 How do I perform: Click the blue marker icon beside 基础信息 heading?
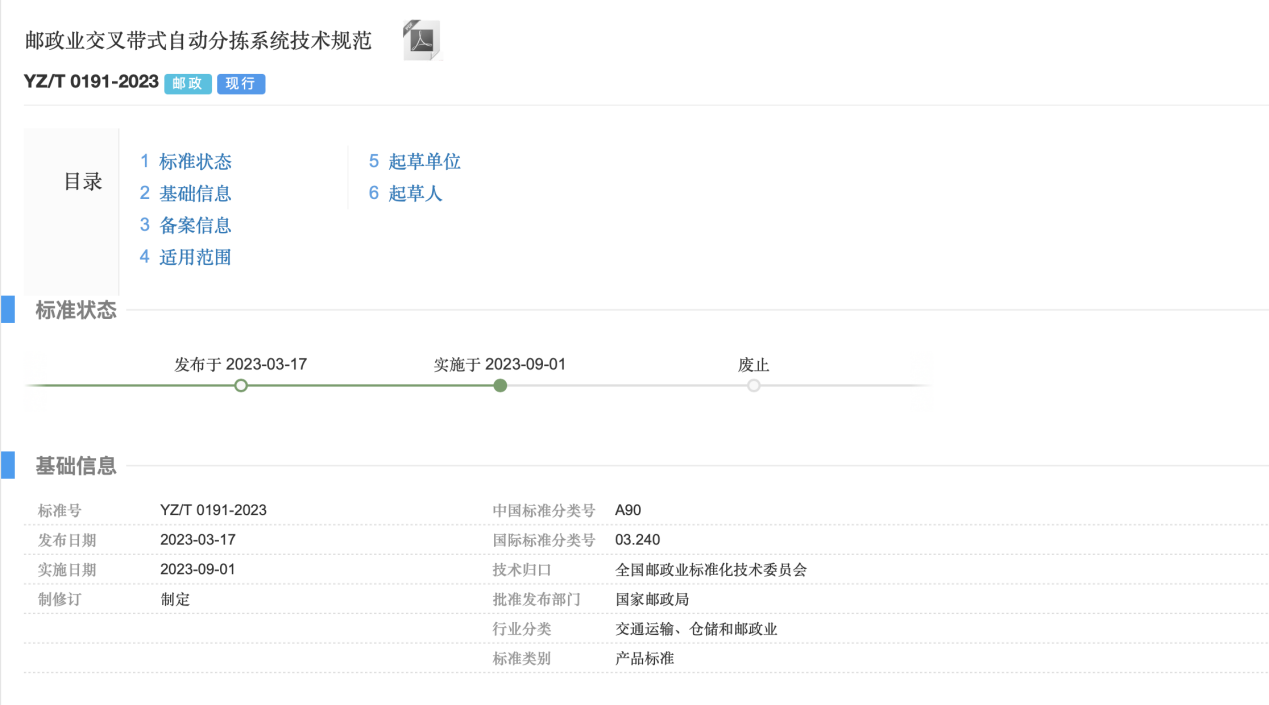tap(9, 464)
